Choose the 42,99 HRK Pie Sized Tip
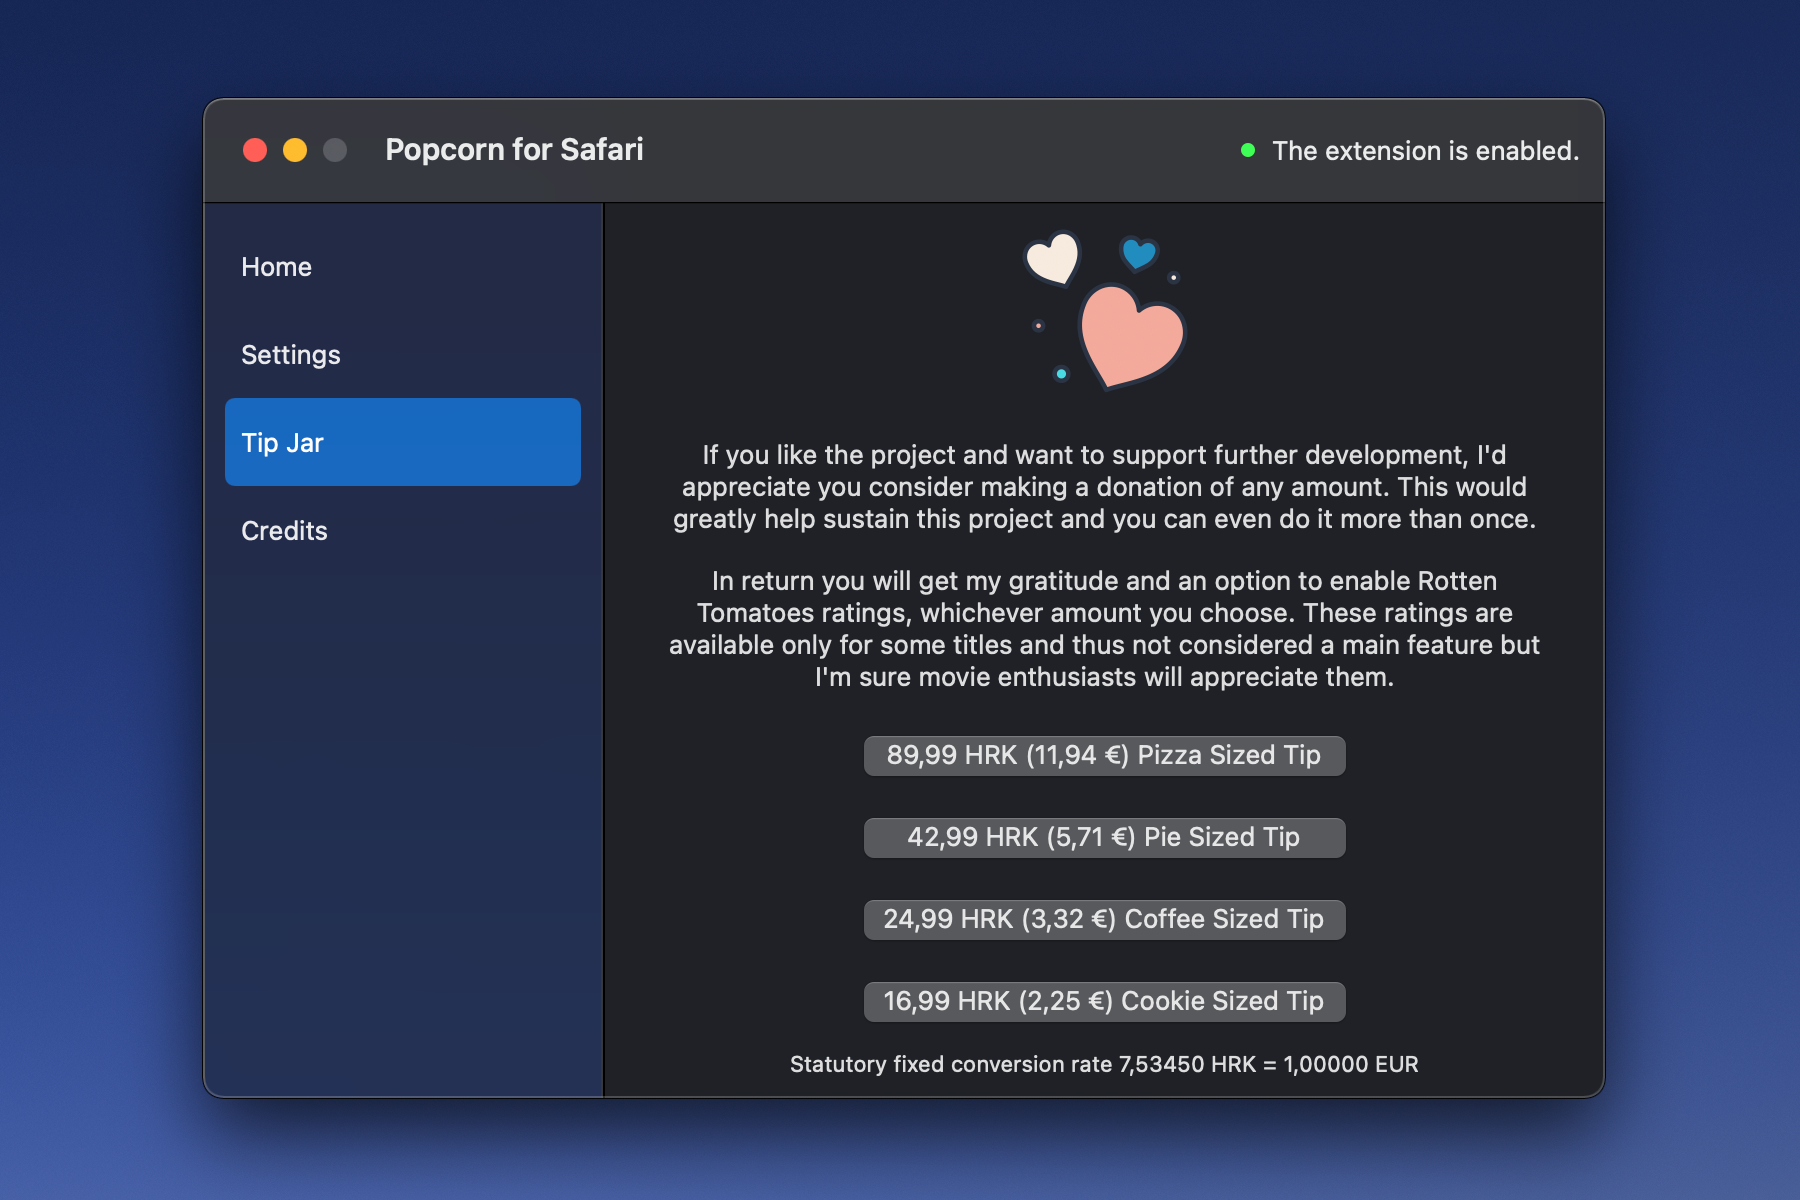This screenshot has width=1800, height=1200. (x=1104, y=837)
